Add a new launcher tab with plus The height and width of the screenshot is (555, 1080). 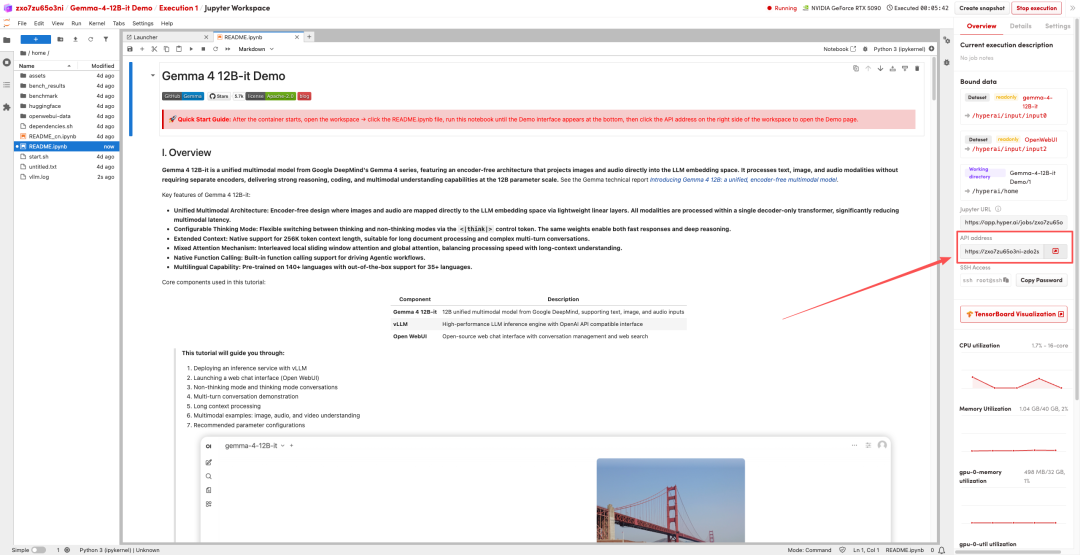(x=309, y=36)
